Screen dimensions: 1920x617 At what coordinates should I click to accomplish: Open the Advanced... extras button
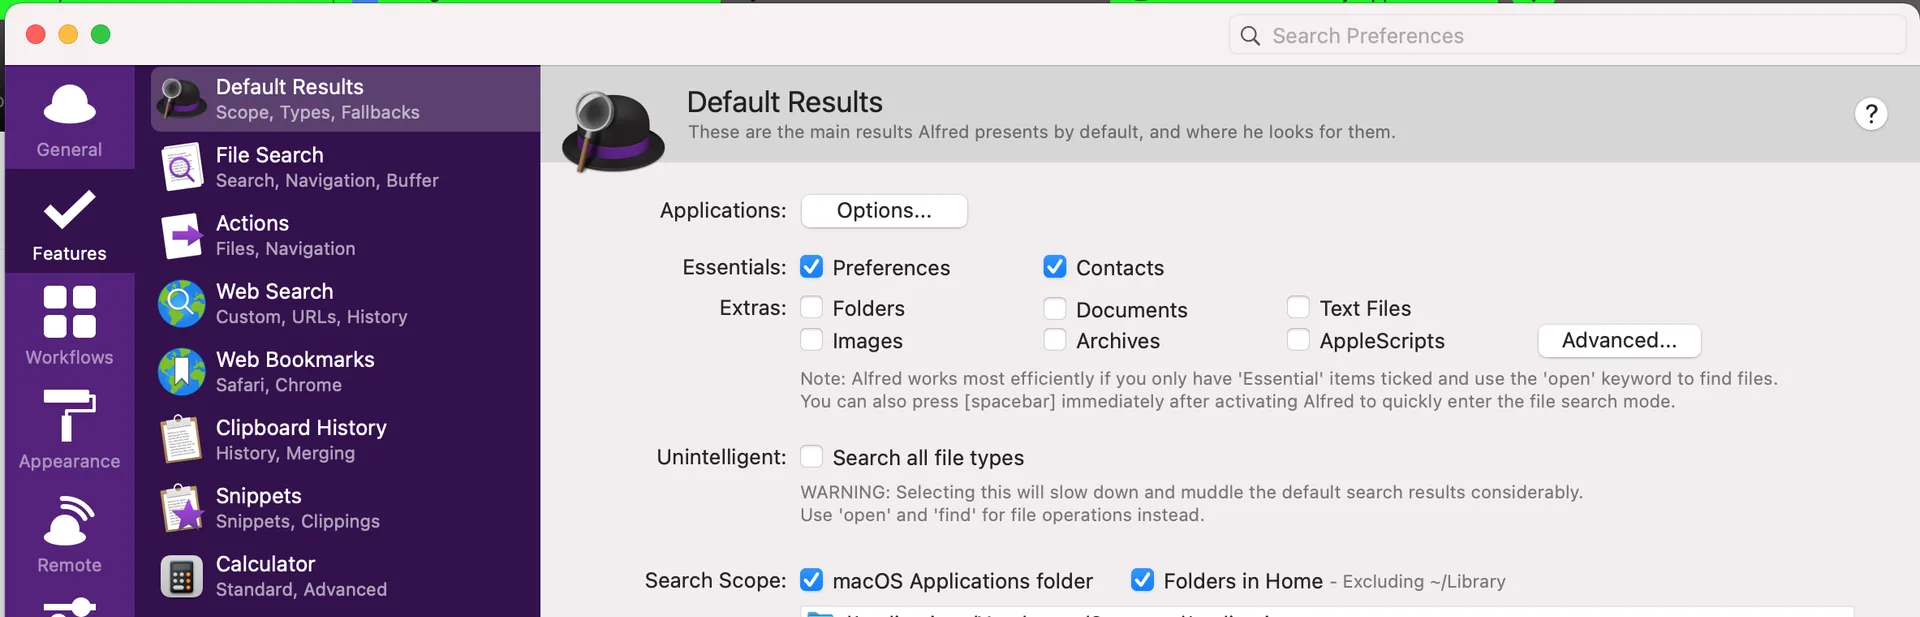pyautogui.click(x=1619, y=341)
